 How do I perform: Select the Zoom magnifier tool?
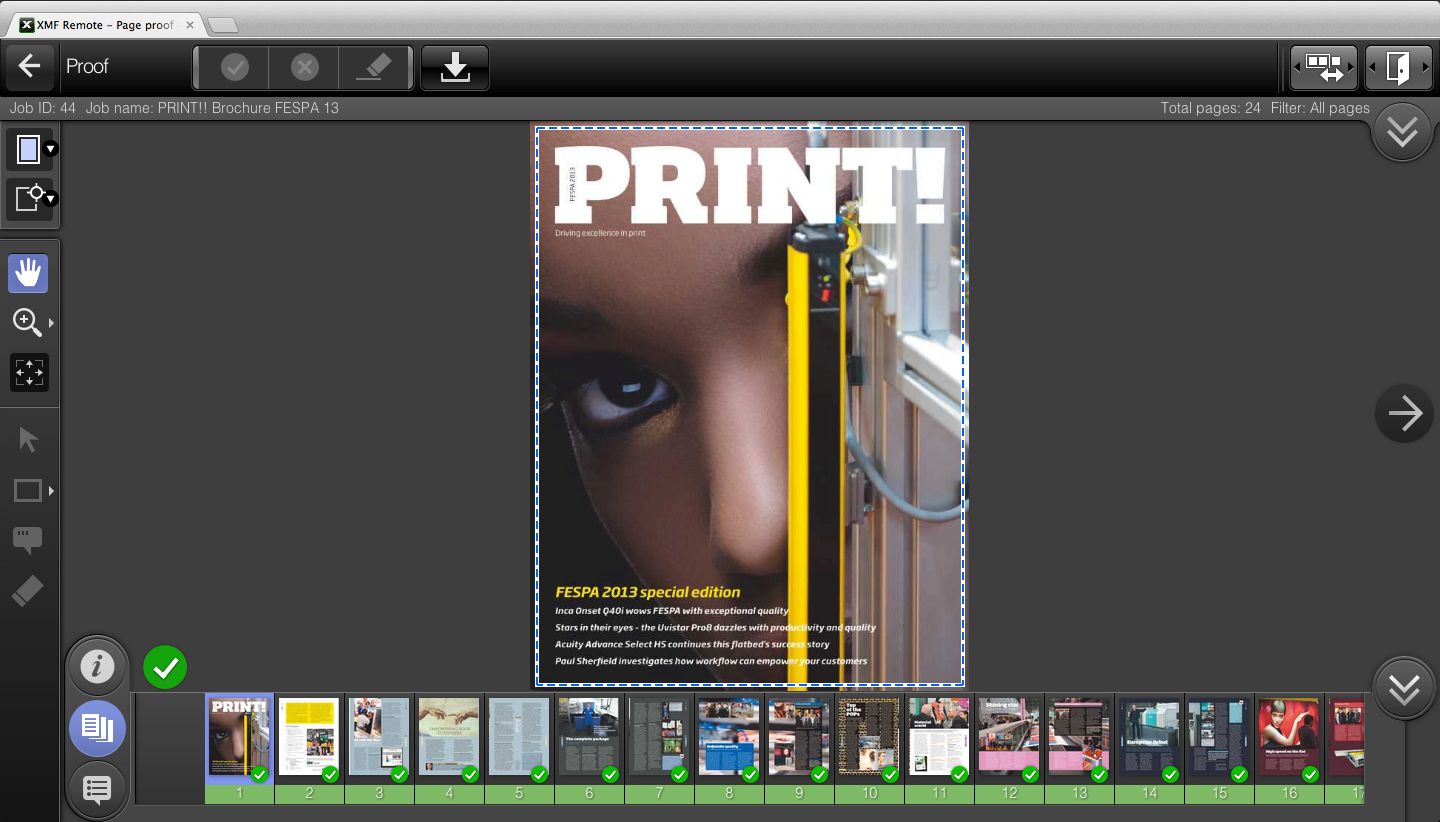coord(26,322)
